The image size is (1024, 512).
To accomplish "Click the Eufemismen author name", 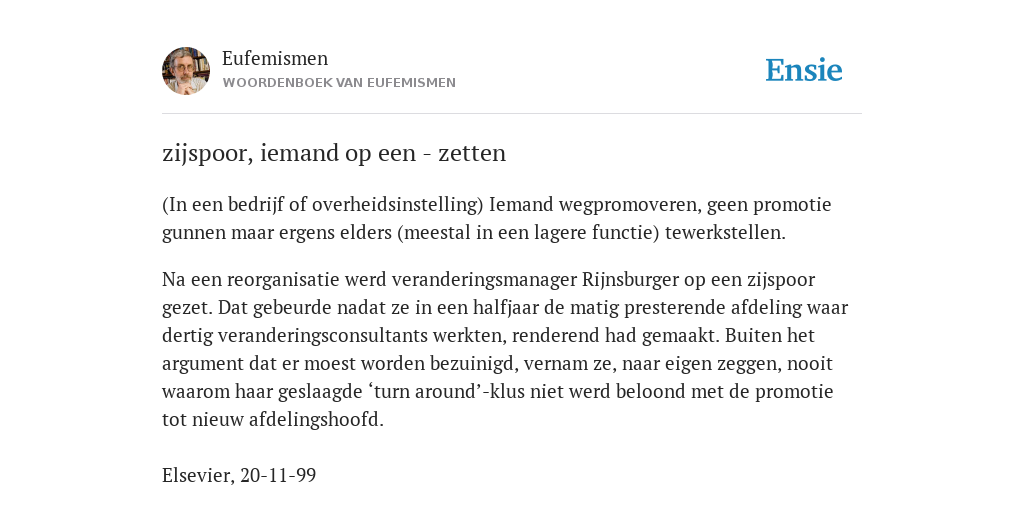I will click(x=275, y=58).
